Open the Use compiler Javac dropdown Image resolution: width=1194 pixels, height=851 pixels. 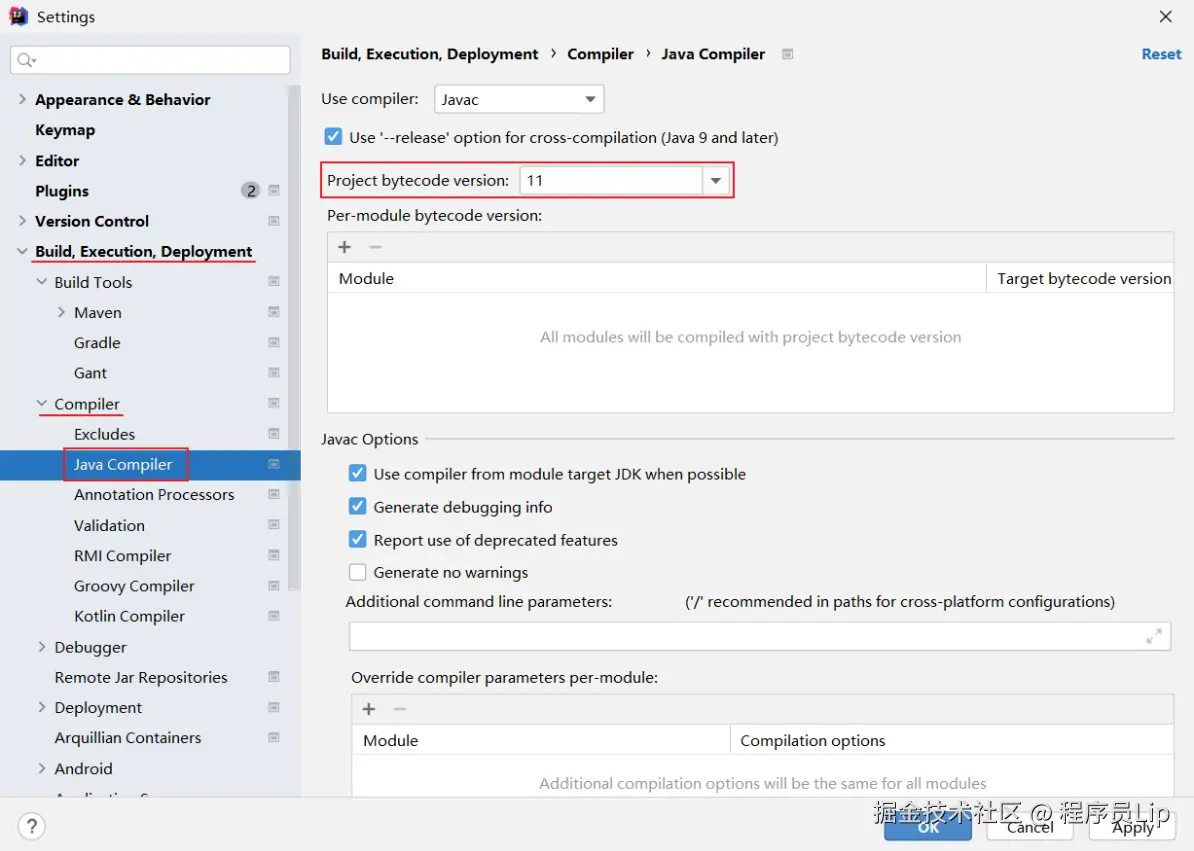(x=519, y=99)
